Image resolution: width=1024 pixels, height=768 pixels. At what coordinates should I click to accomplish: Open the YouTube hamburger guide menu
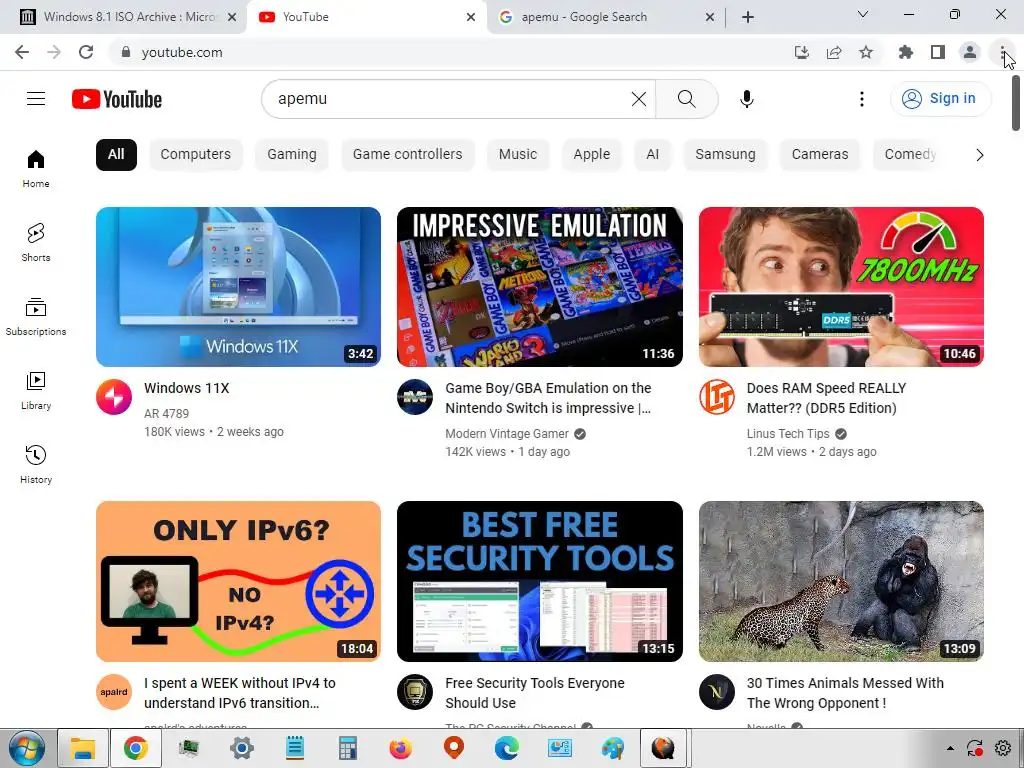pos(36,99)
